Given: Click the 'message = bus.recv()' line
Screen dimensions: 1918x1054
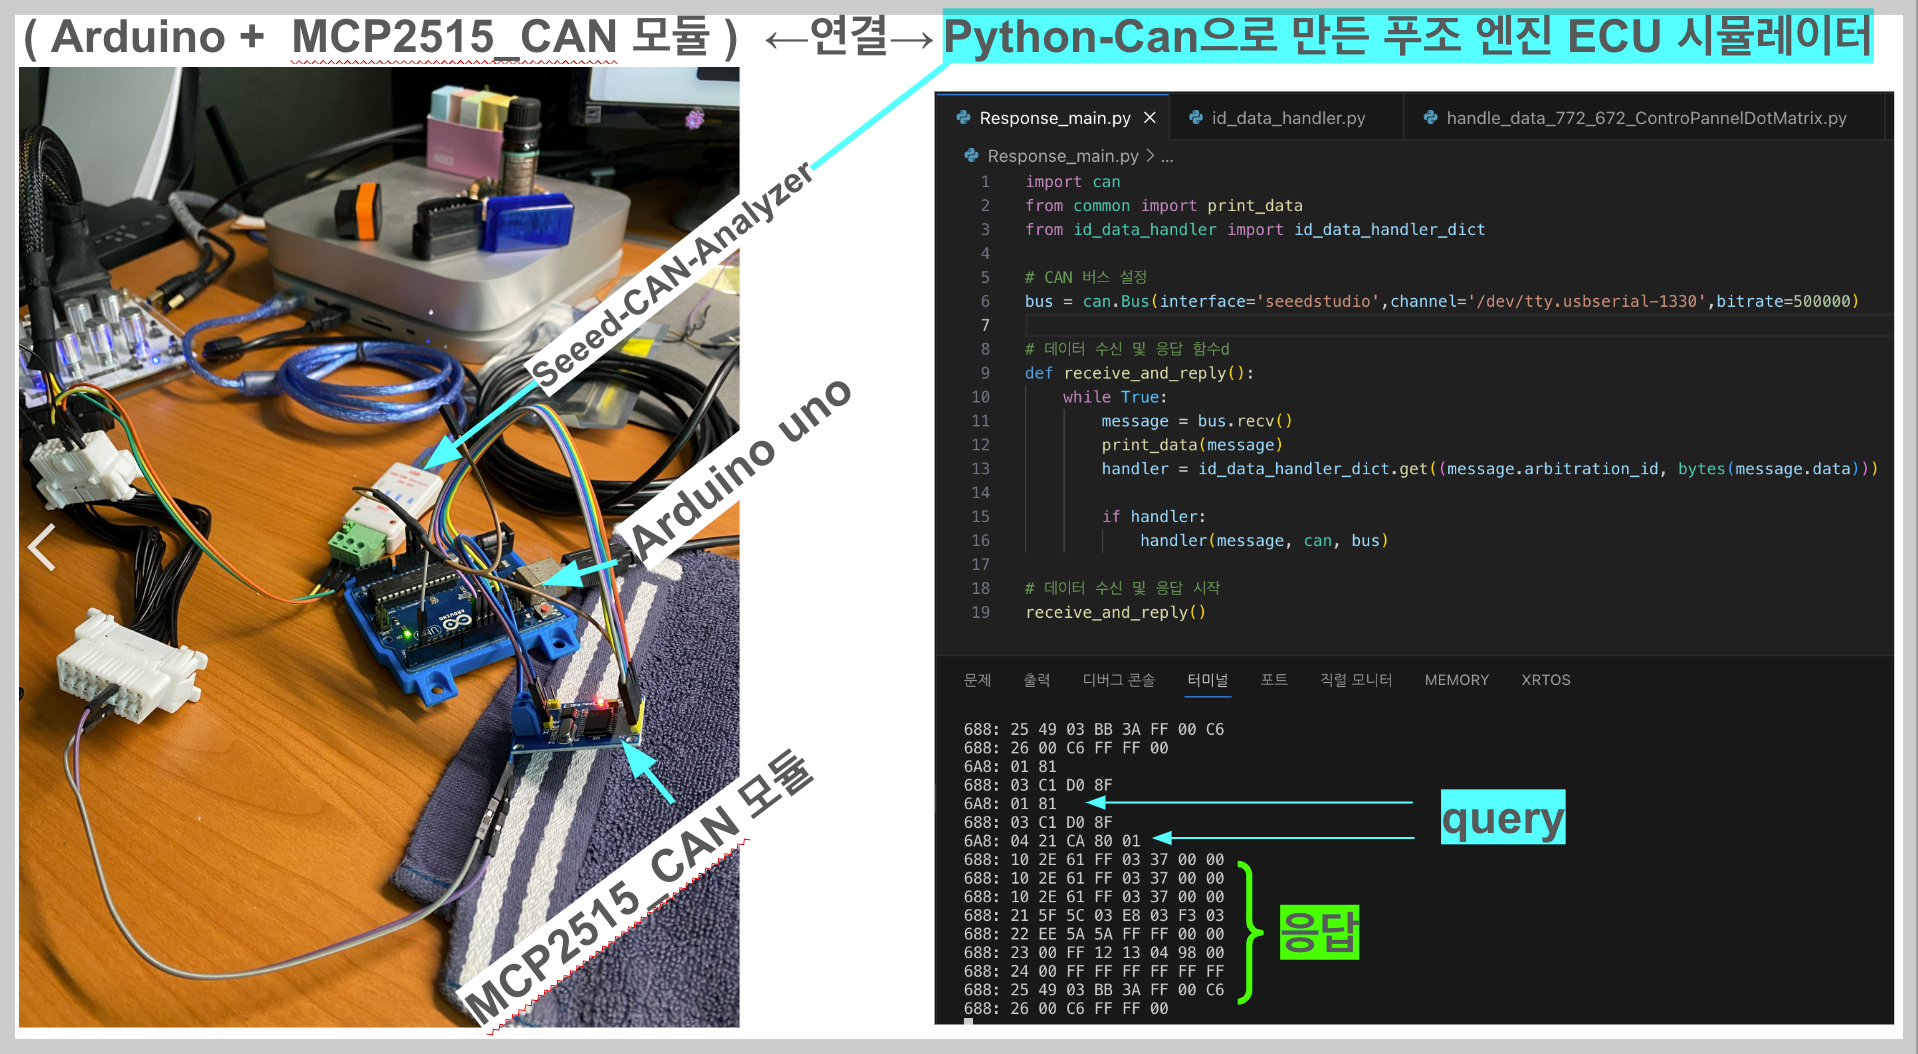Looking at the screenshot, I should [x=1197, y=421].
